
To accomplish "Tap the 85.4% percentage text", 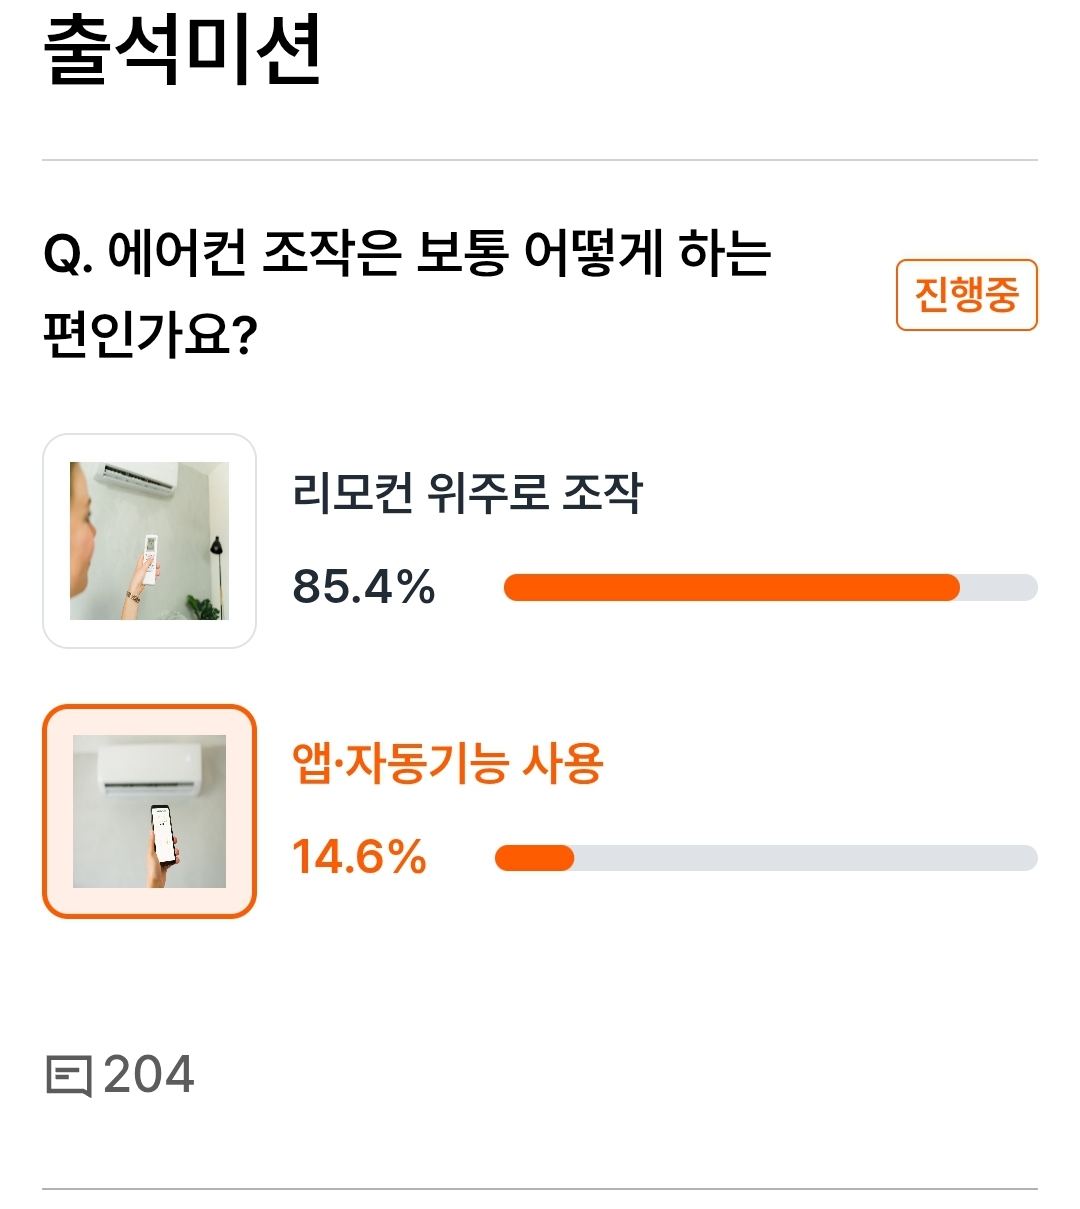I will [364, 587].
